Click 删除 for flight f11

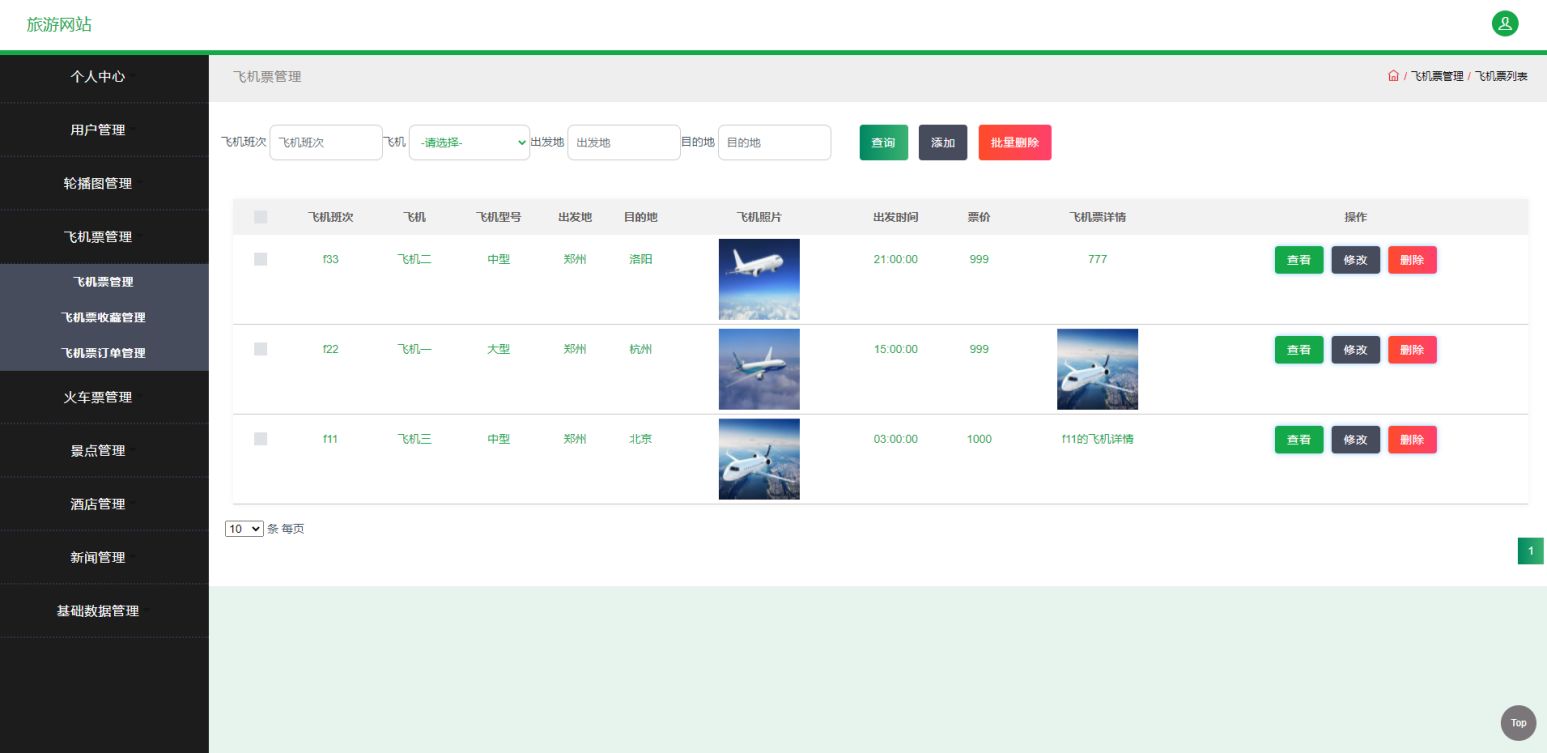point(1412,440)
